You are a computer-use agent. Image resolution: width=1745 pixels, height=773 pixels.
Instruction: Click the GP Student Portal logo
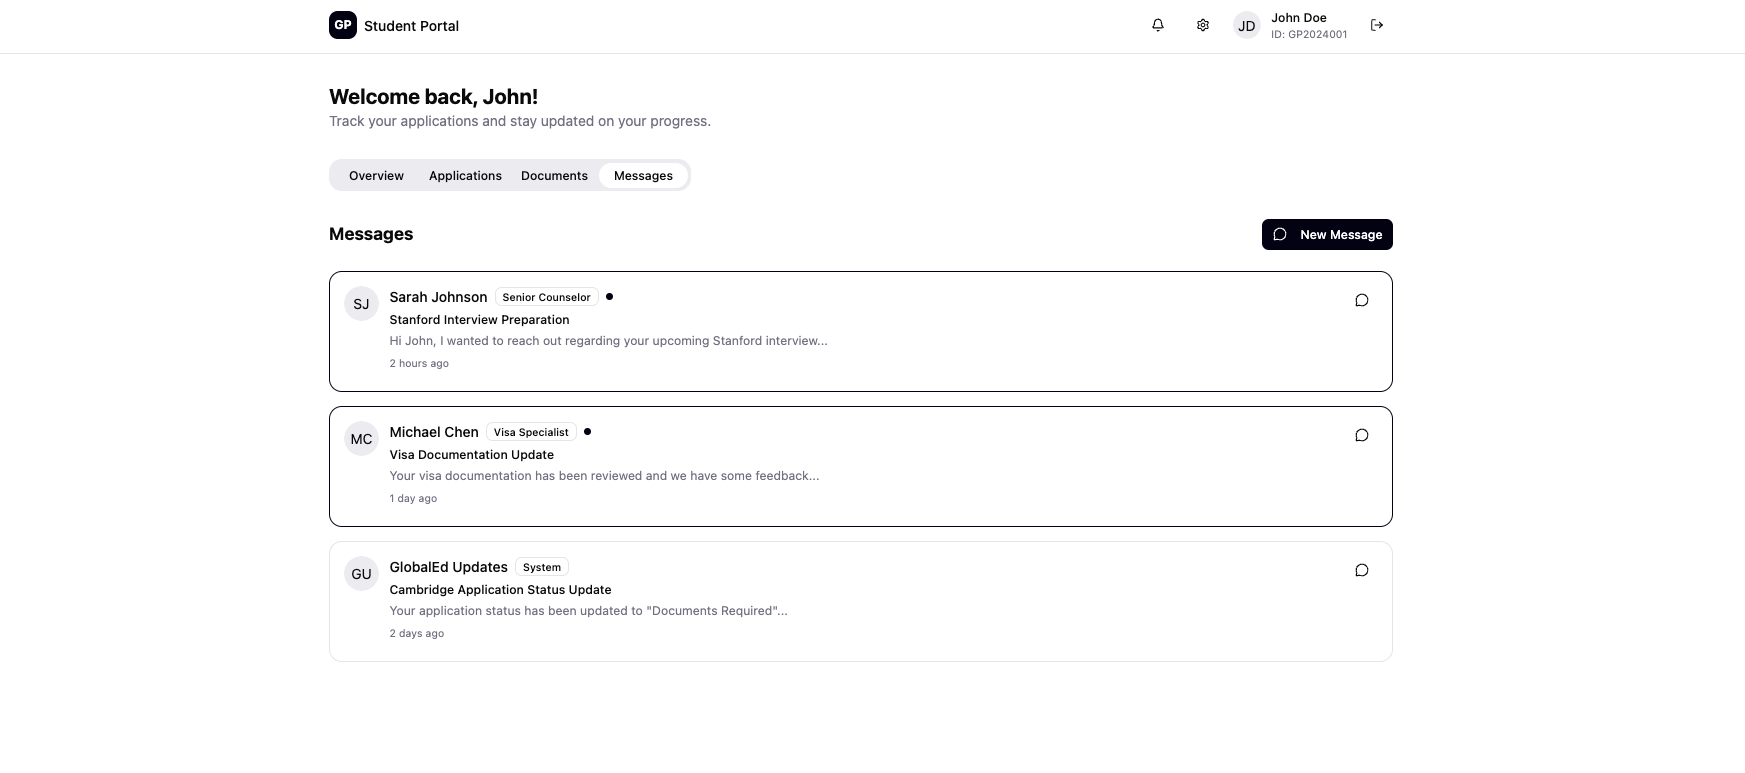pyautogui.click(x=343, y=25)
